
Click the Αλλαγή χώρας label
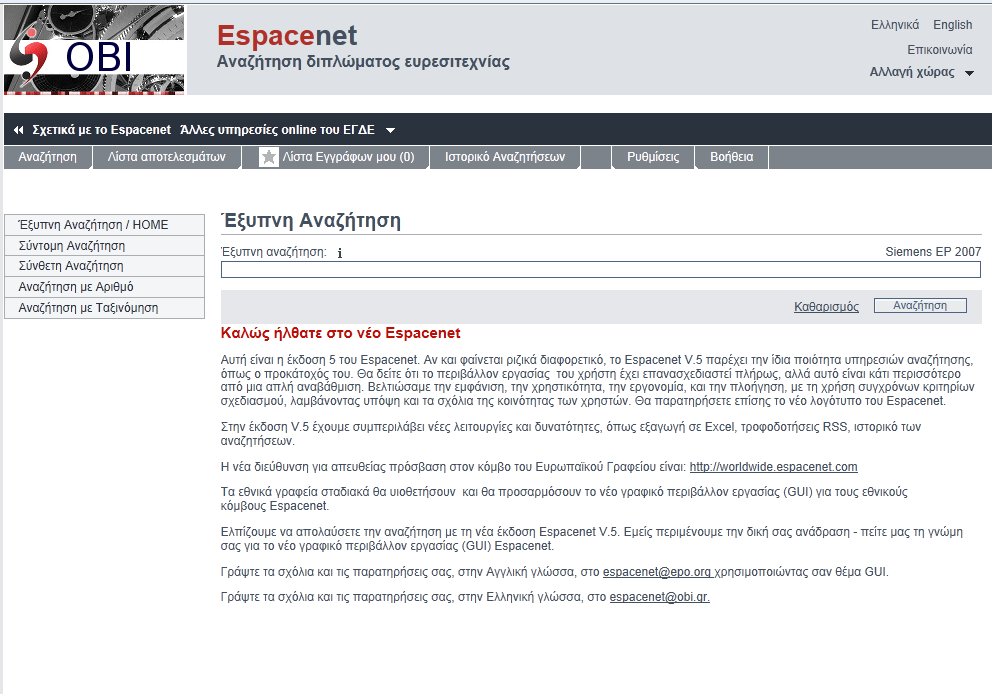912,72
